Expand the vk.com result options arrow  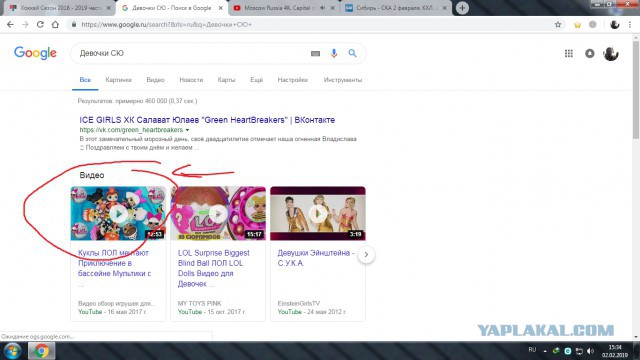[x=187, y=130]
